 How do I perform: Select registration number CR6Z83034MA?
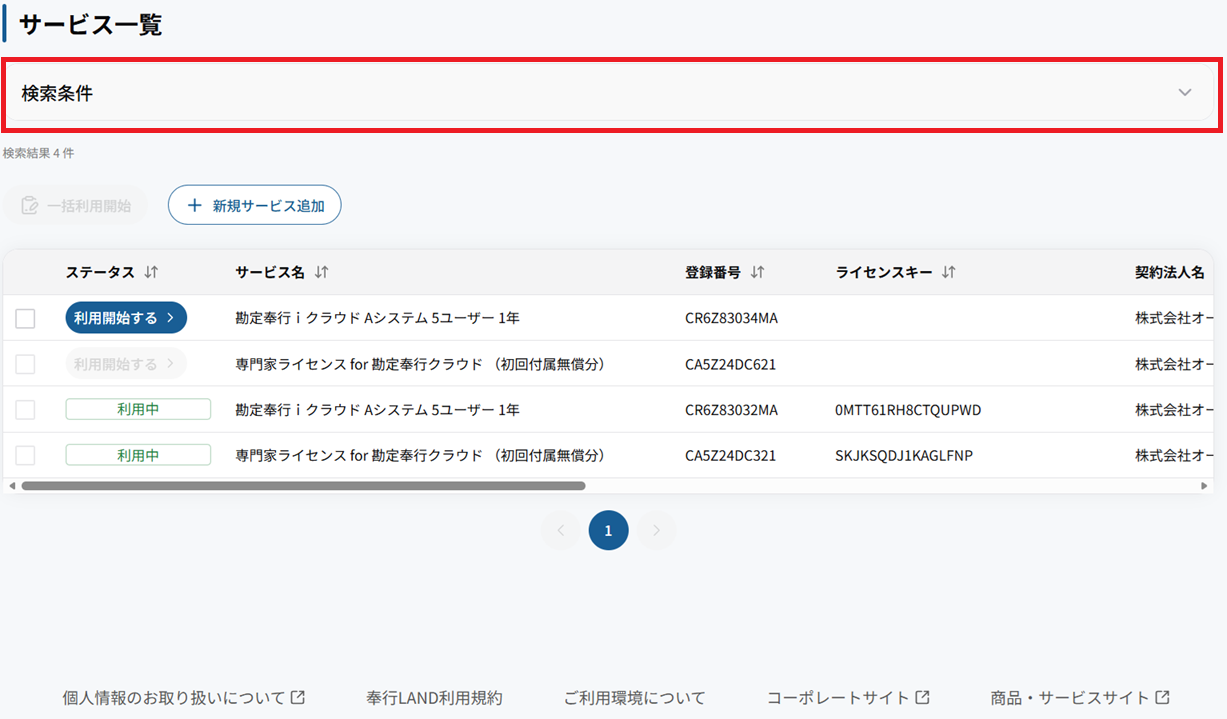pyautogui.click(x=731, y=318)
